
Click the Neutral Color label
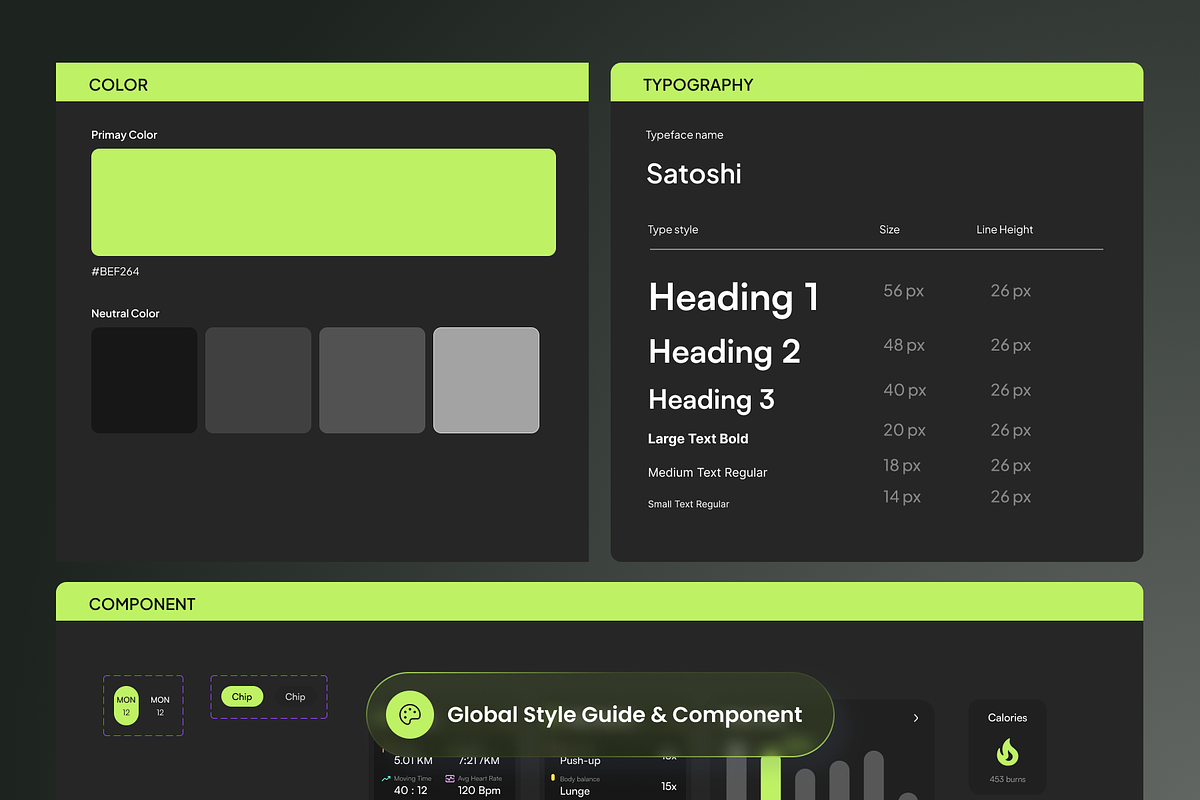pos(125,314)
